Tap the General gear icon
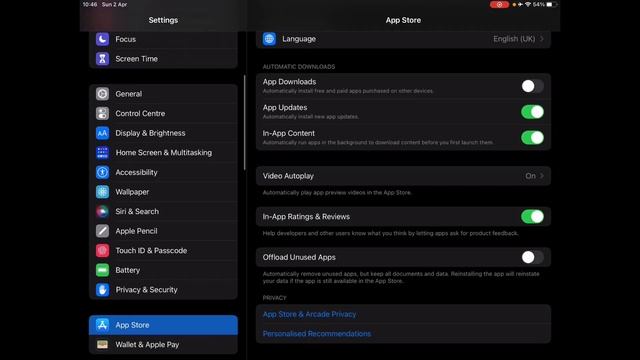Image resolution: width=640 pixels, height=360 pixels. pyautogui.click(x=102, y=94)
